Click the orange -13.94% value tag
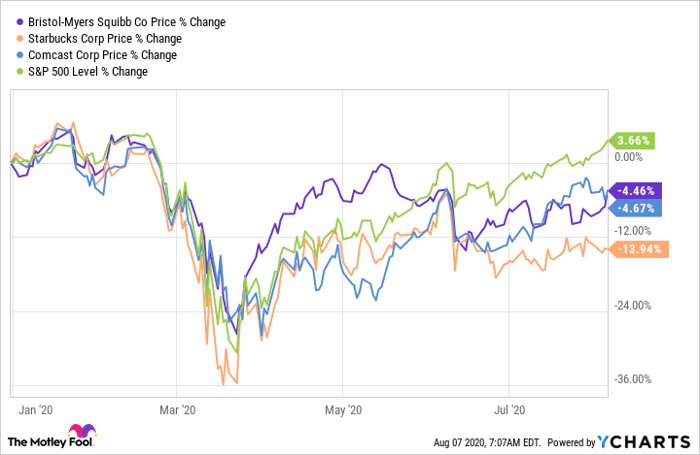 pos(638,248)
